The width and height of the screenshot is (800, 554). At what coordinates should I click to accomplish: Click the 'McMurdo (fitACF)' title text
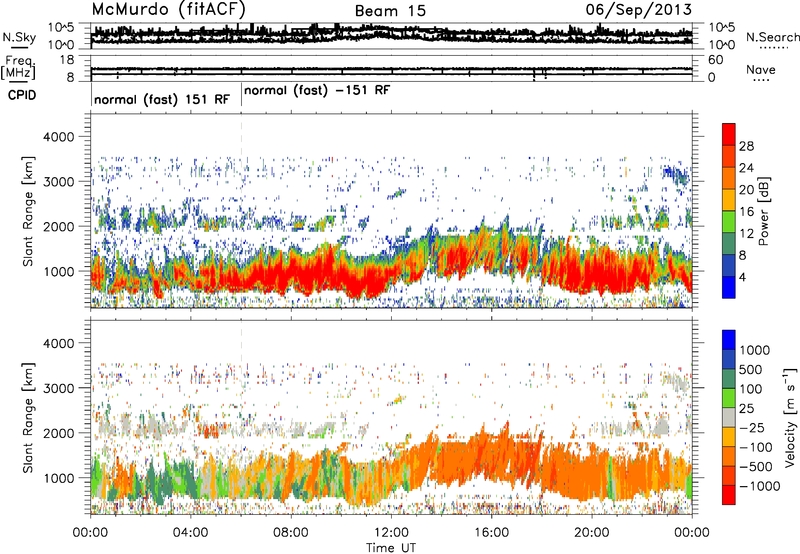[169, 10]
